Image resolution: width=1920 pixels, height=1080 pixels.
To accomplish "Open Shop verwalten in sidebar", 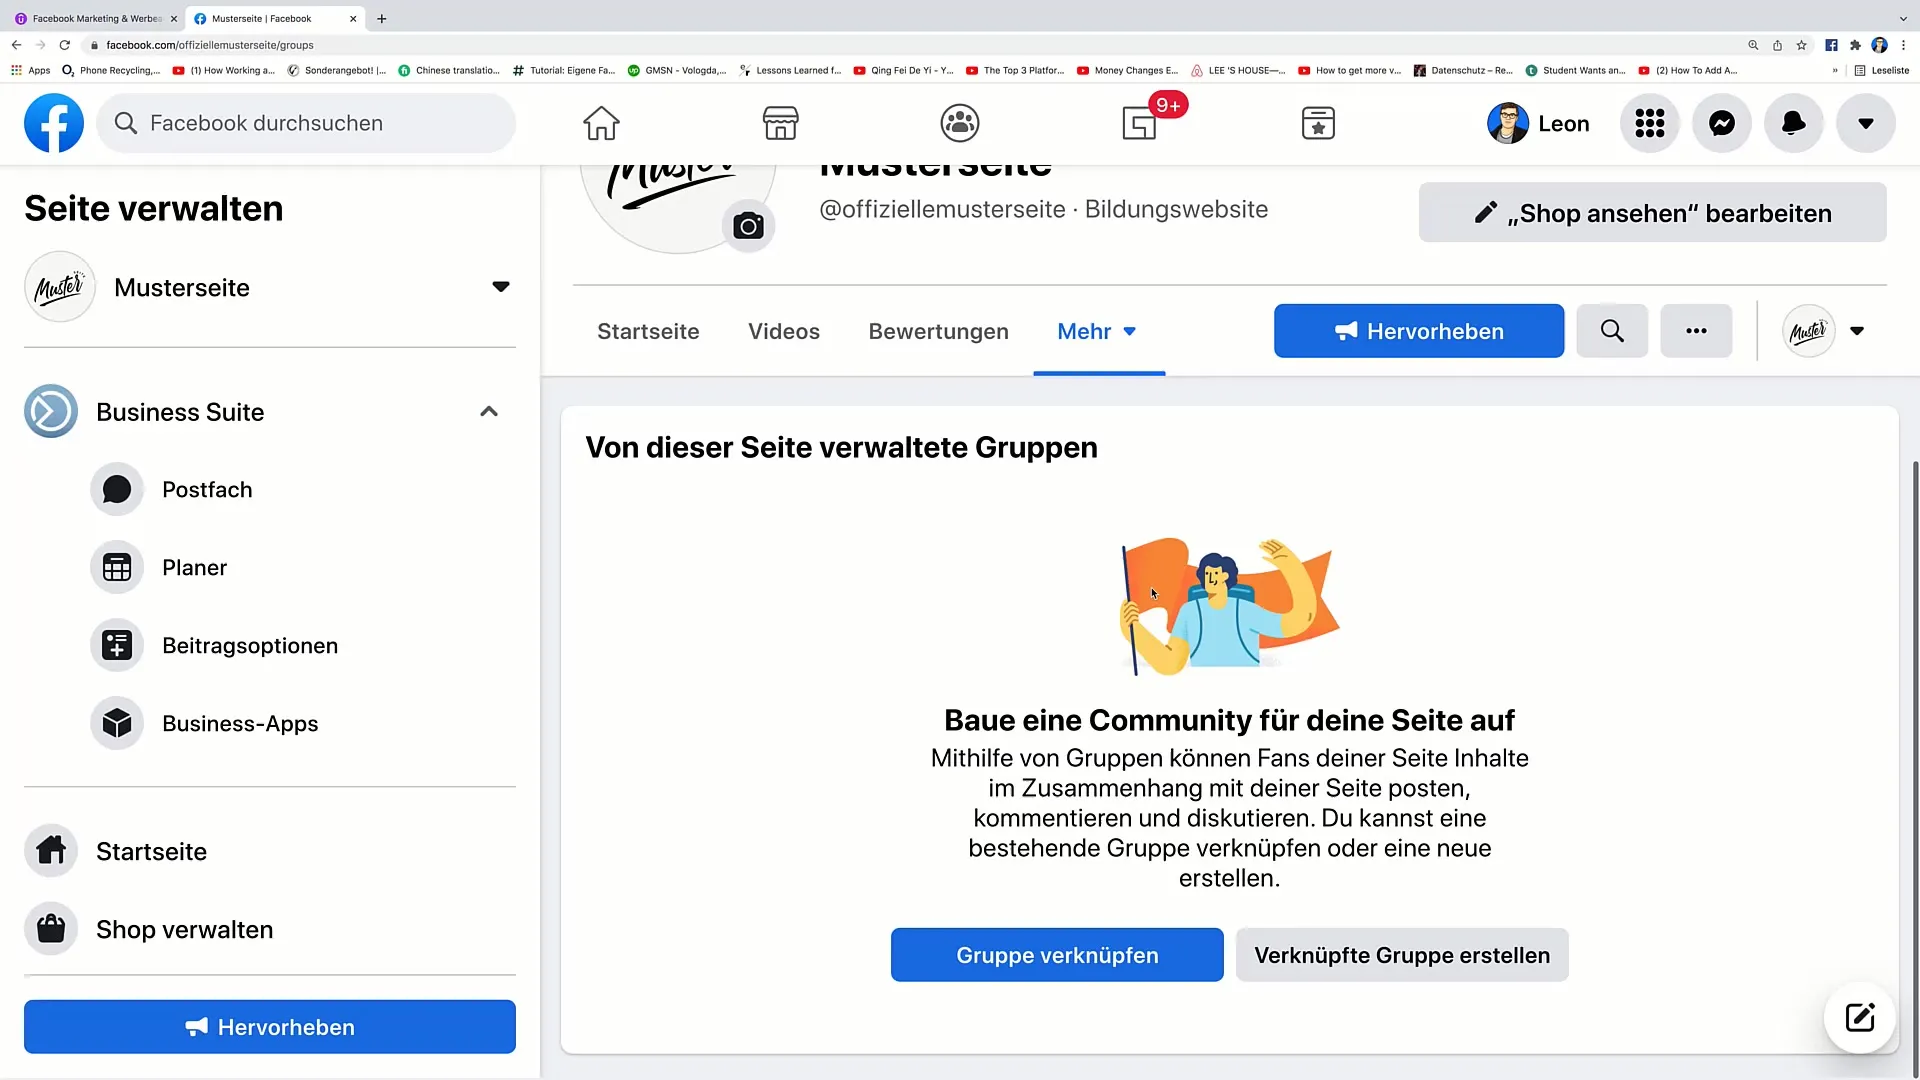I will 185,928.
